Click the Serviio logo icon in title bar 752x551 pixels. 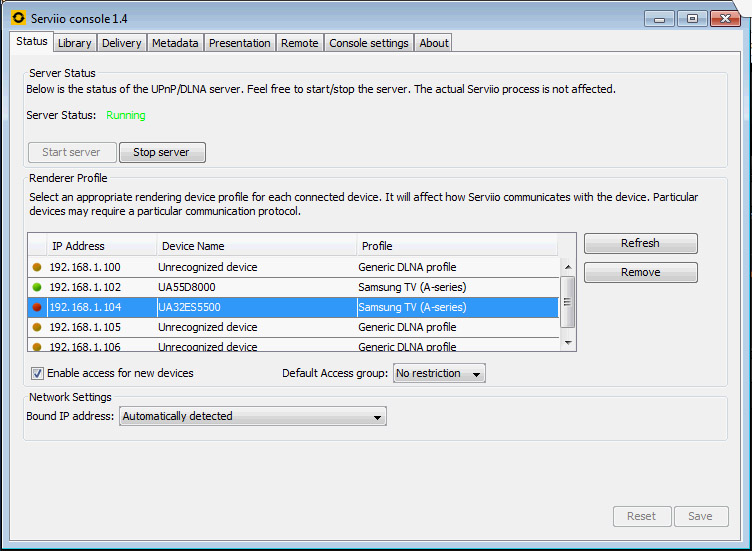point(18,18)
